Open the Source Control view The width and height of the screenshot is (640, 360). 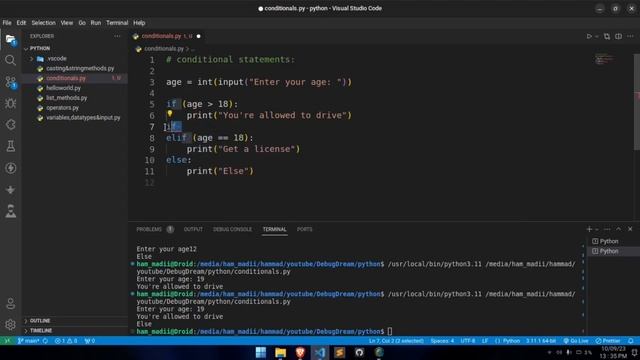tap(11, 82)
